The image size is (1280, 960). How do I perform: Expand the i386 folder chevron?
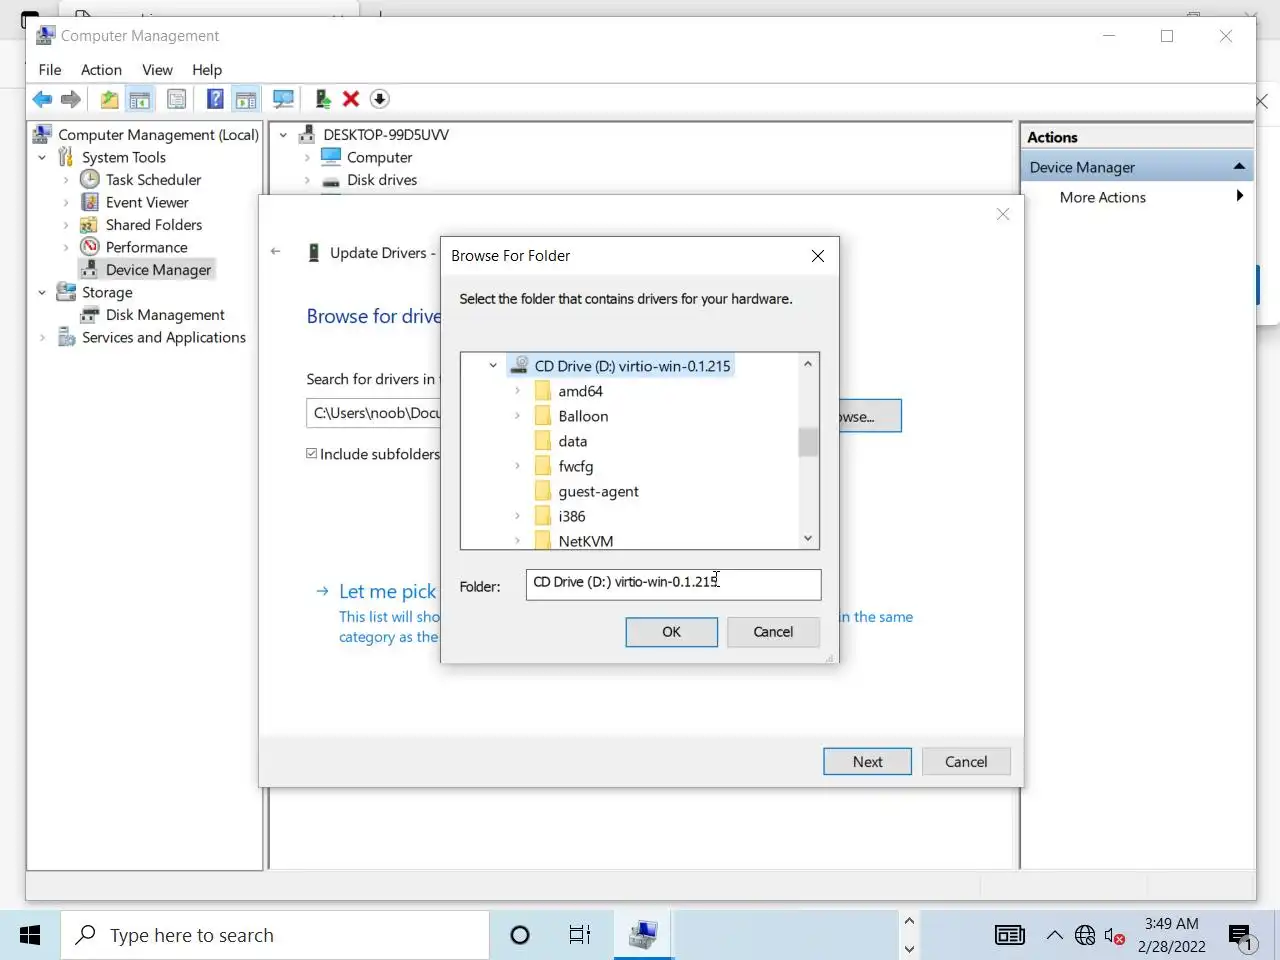(x=517, y=516)
